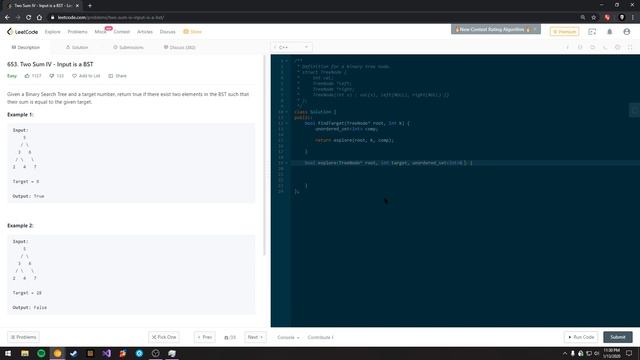Click the Share button
Image resolution: width=640 pixels, height=360 pixels.
(117, 76)
